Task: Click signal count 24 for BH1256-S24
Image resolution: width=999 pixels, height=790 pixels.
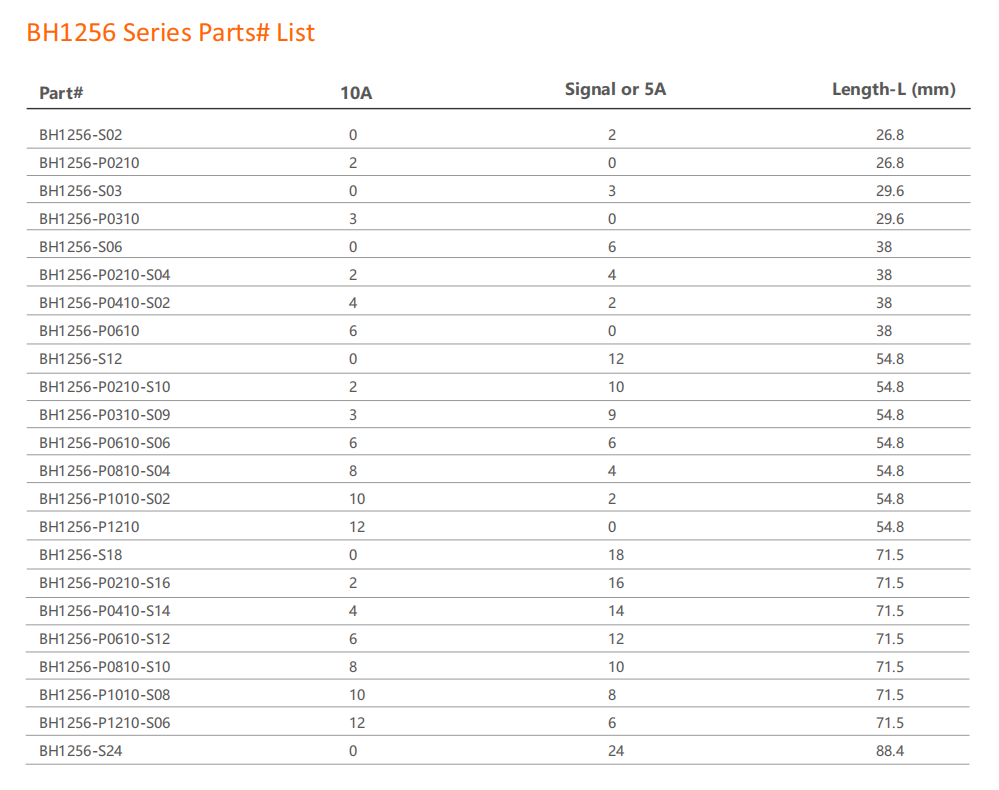Action: (x=616, y=752)
